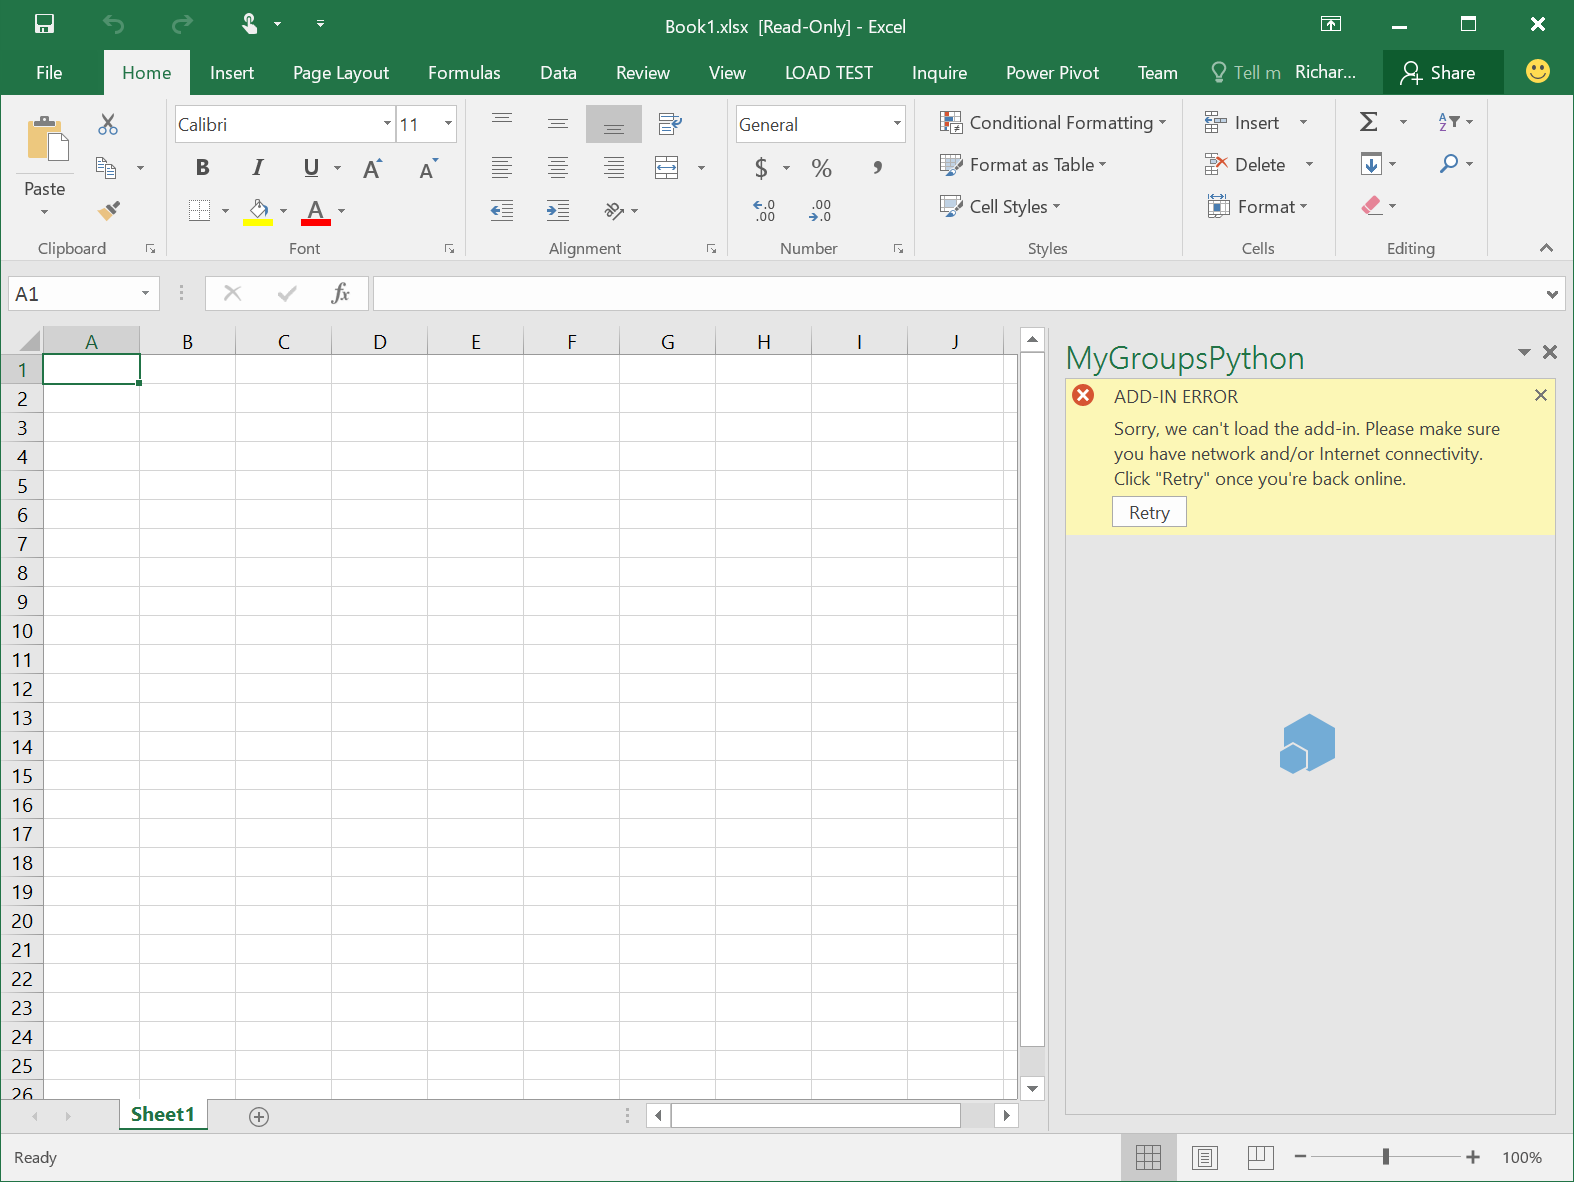Click the Insert Function fx icon
Viewport: 1574px width, 1182px height.
coord(341,293)
